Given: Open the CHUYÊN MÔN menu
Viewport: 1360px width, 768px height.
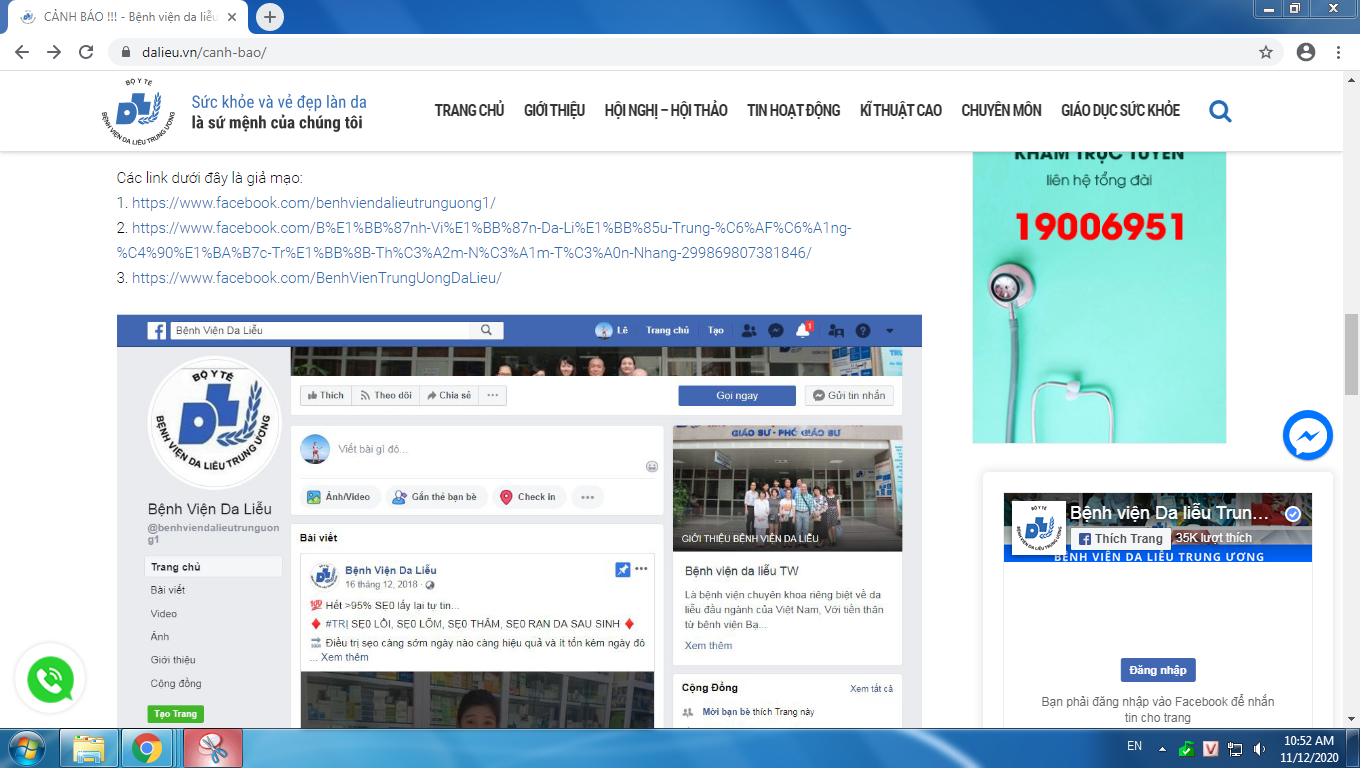Looking at the screenshot, I should 1001,111.
